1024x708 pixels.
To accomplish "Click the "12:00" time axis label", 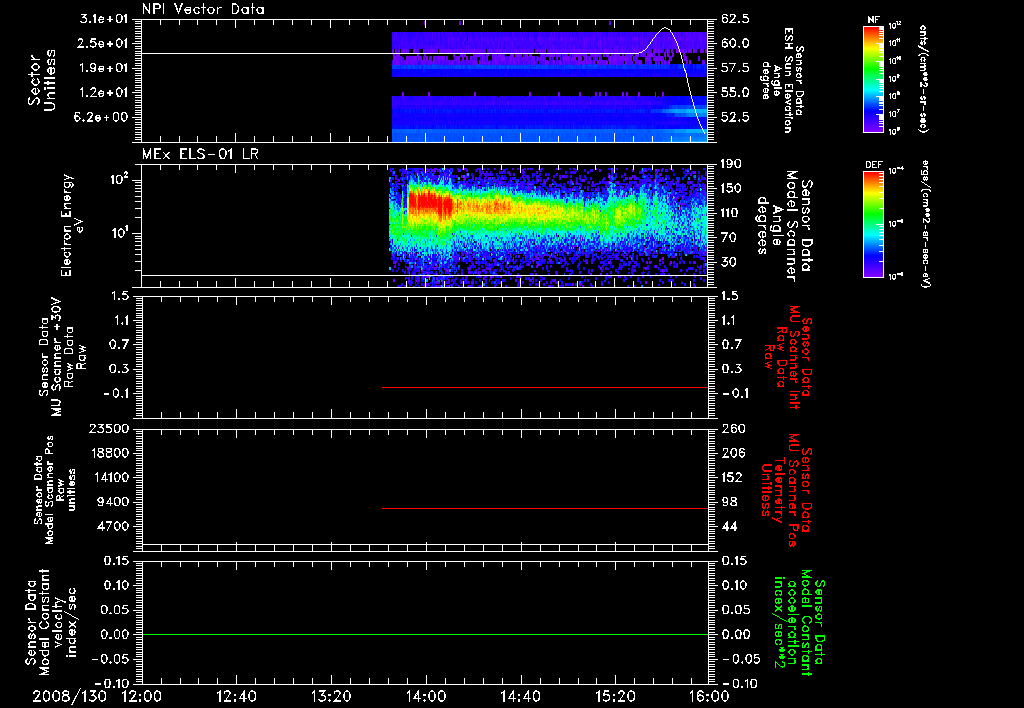I will (142, 696).
